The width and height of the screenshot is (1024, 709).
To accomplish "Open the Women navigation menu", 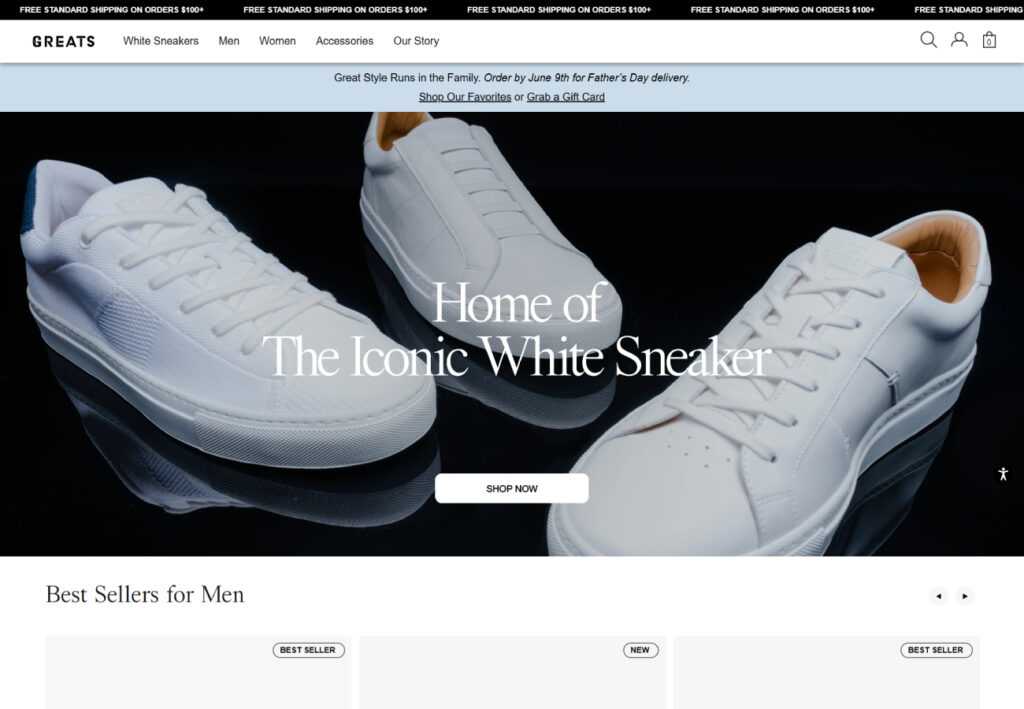I will [278, 40].
